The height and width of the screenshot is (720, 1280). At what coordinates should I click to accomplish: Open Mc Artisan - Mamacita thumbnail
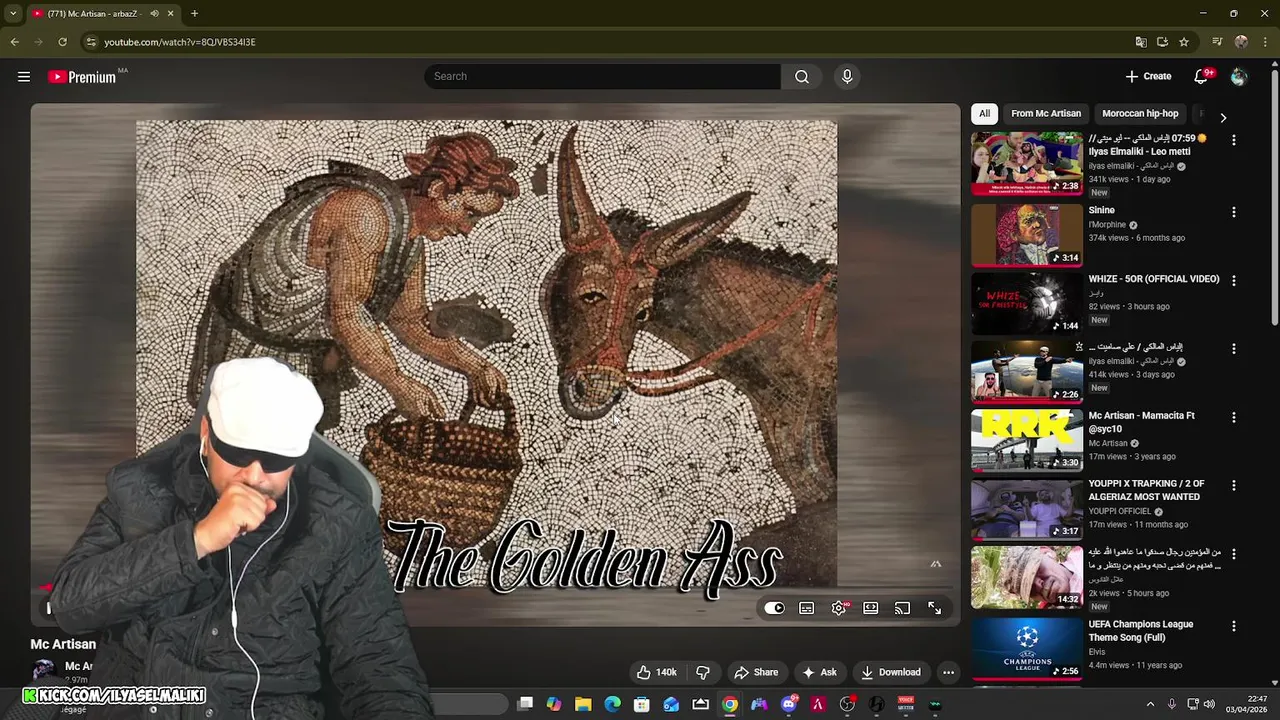(x=1027, y=440)
